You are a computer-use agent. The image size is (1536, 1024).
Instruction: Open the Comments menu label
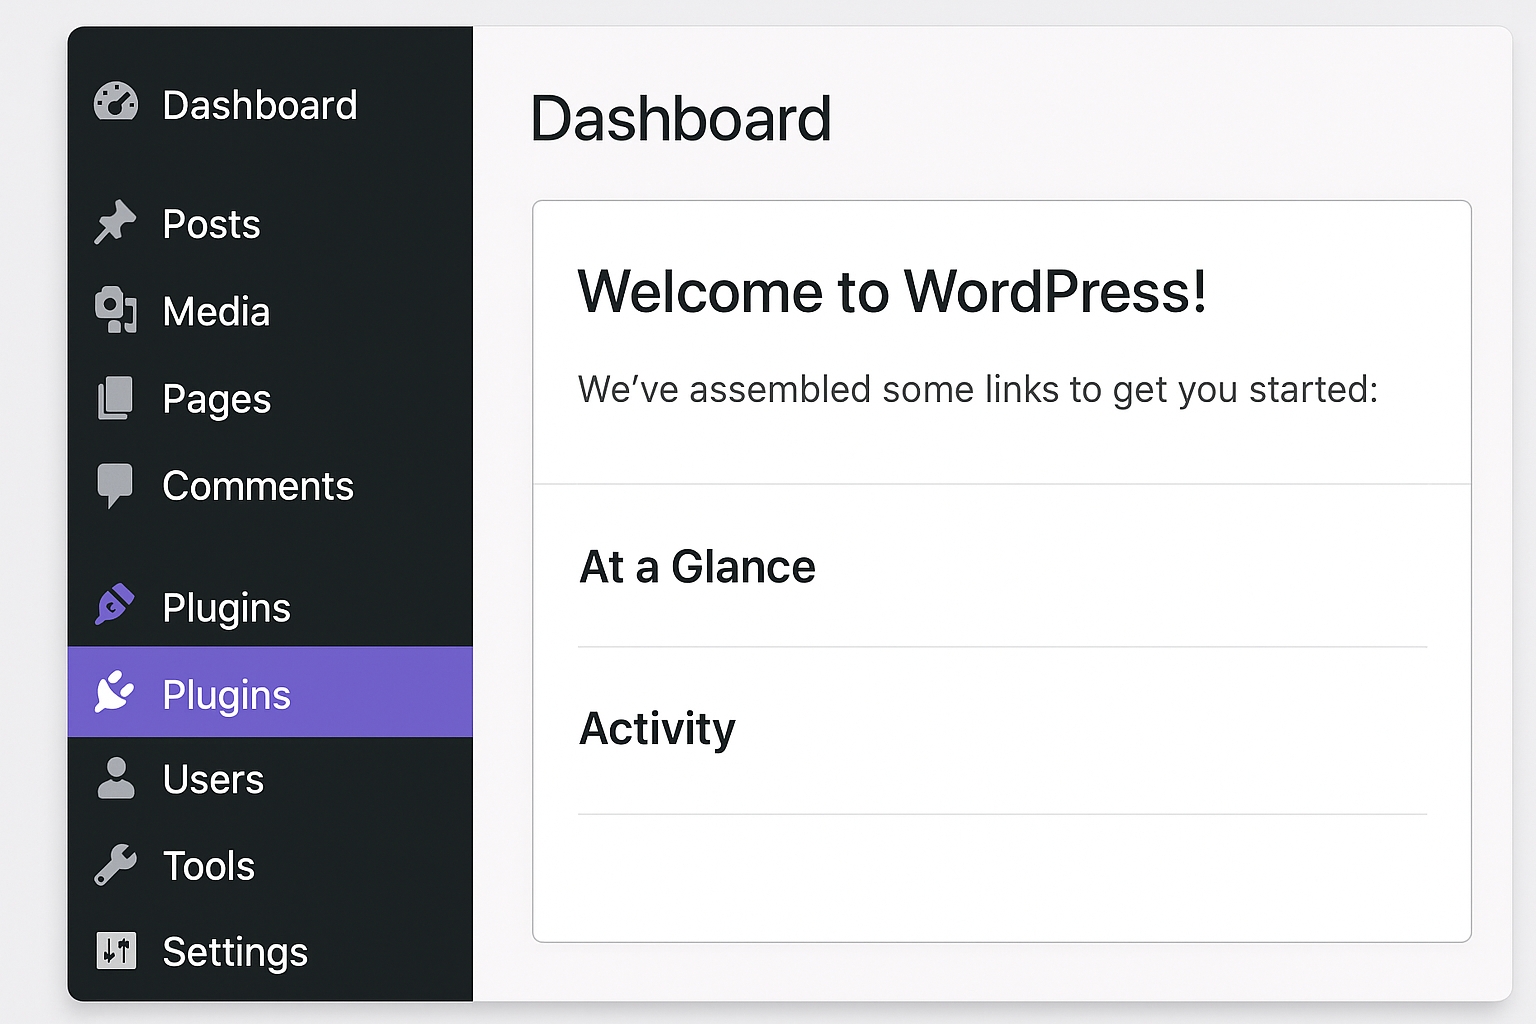point(258,486)
